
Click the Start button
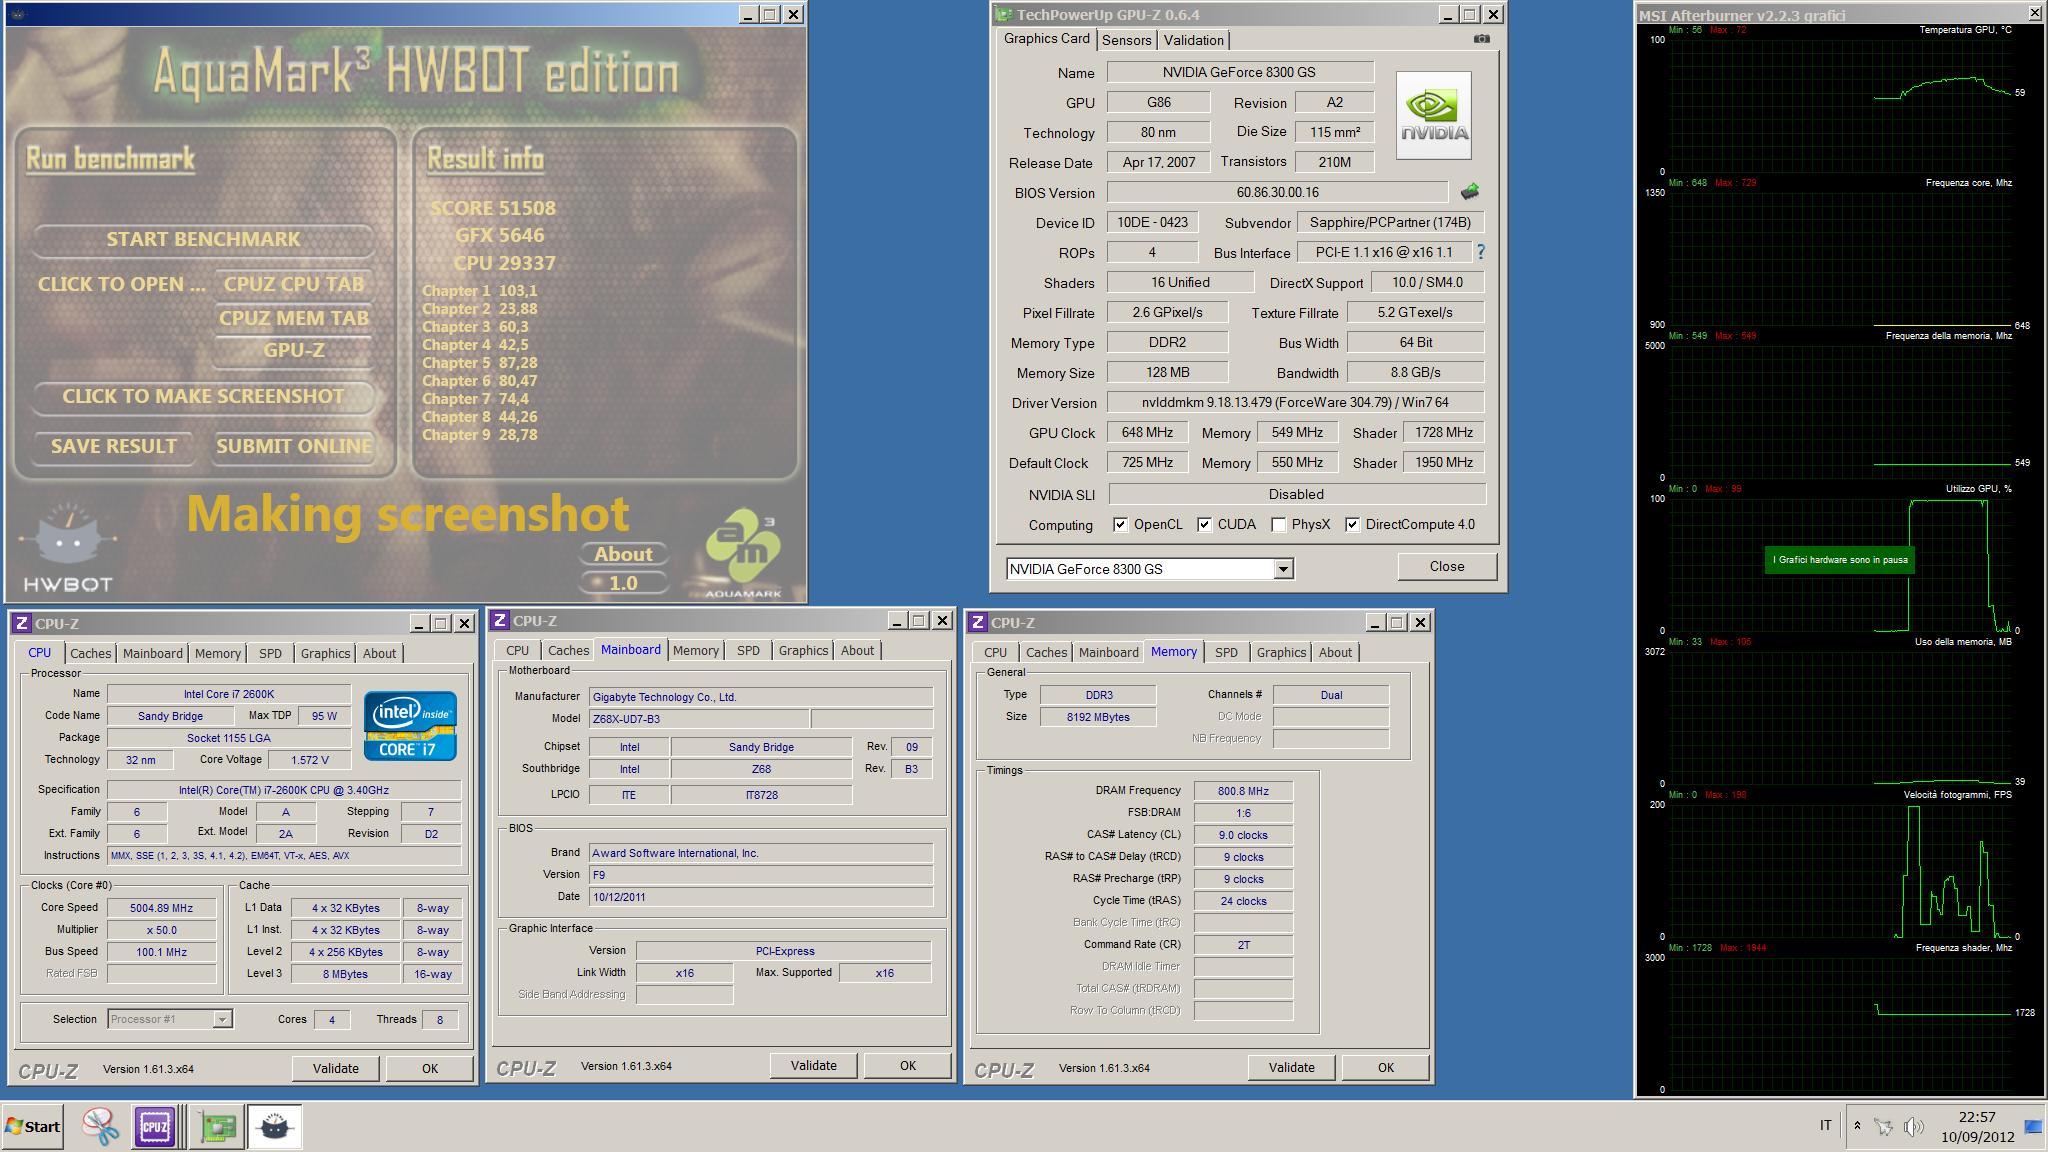33,1127
